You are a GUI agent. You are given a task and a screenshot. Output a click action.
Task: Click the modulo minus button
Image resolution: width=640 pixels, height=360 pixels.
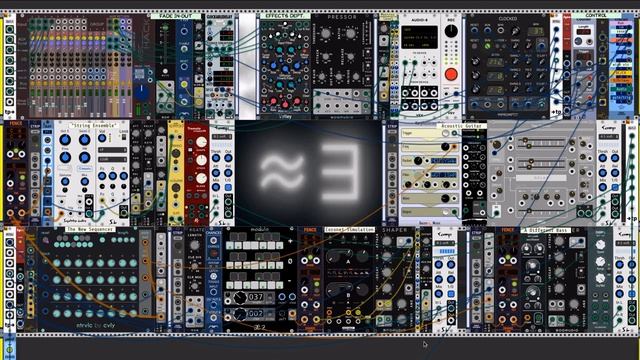point(290,280)
